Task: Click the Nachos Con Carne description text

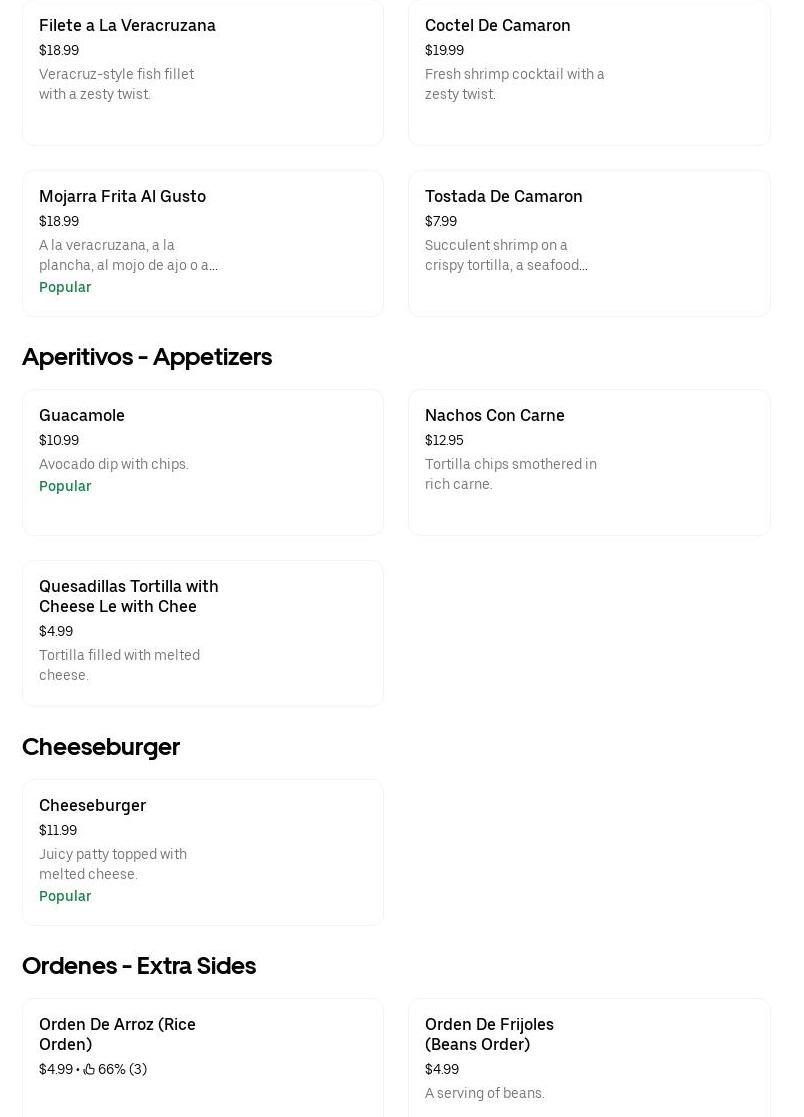Action: 511,474
